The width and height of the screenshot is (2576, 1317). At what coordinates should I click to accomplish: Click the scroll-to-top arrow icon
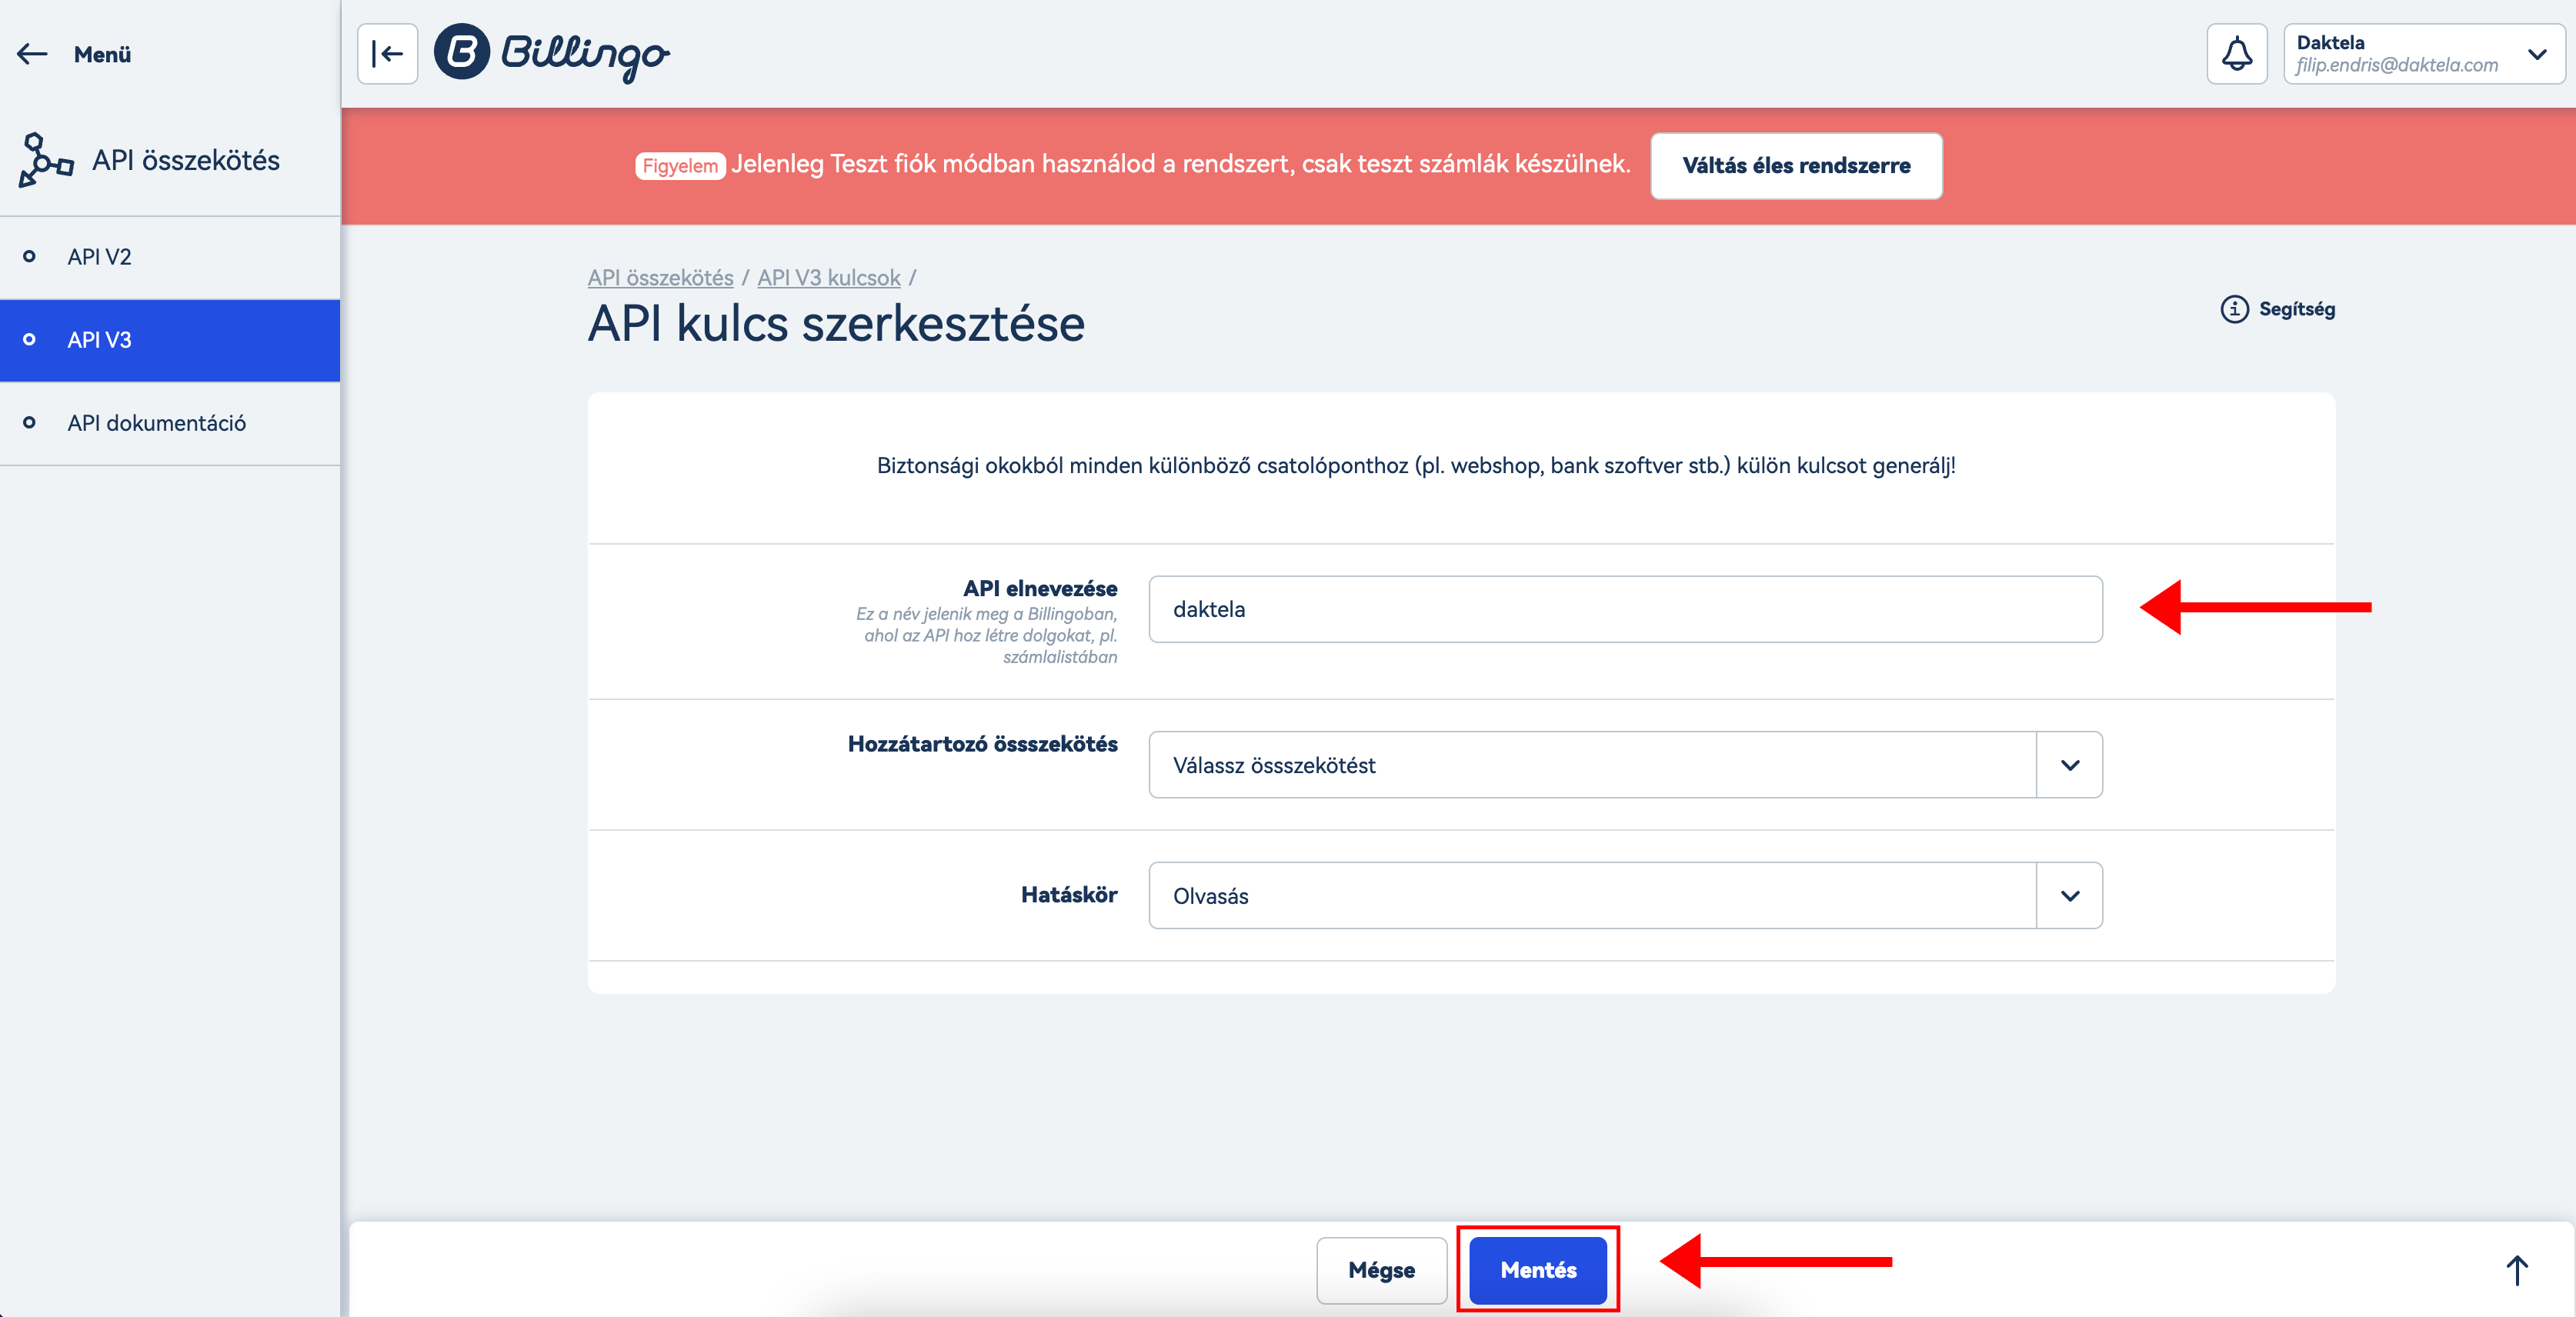click(x=2516, y=1270)
